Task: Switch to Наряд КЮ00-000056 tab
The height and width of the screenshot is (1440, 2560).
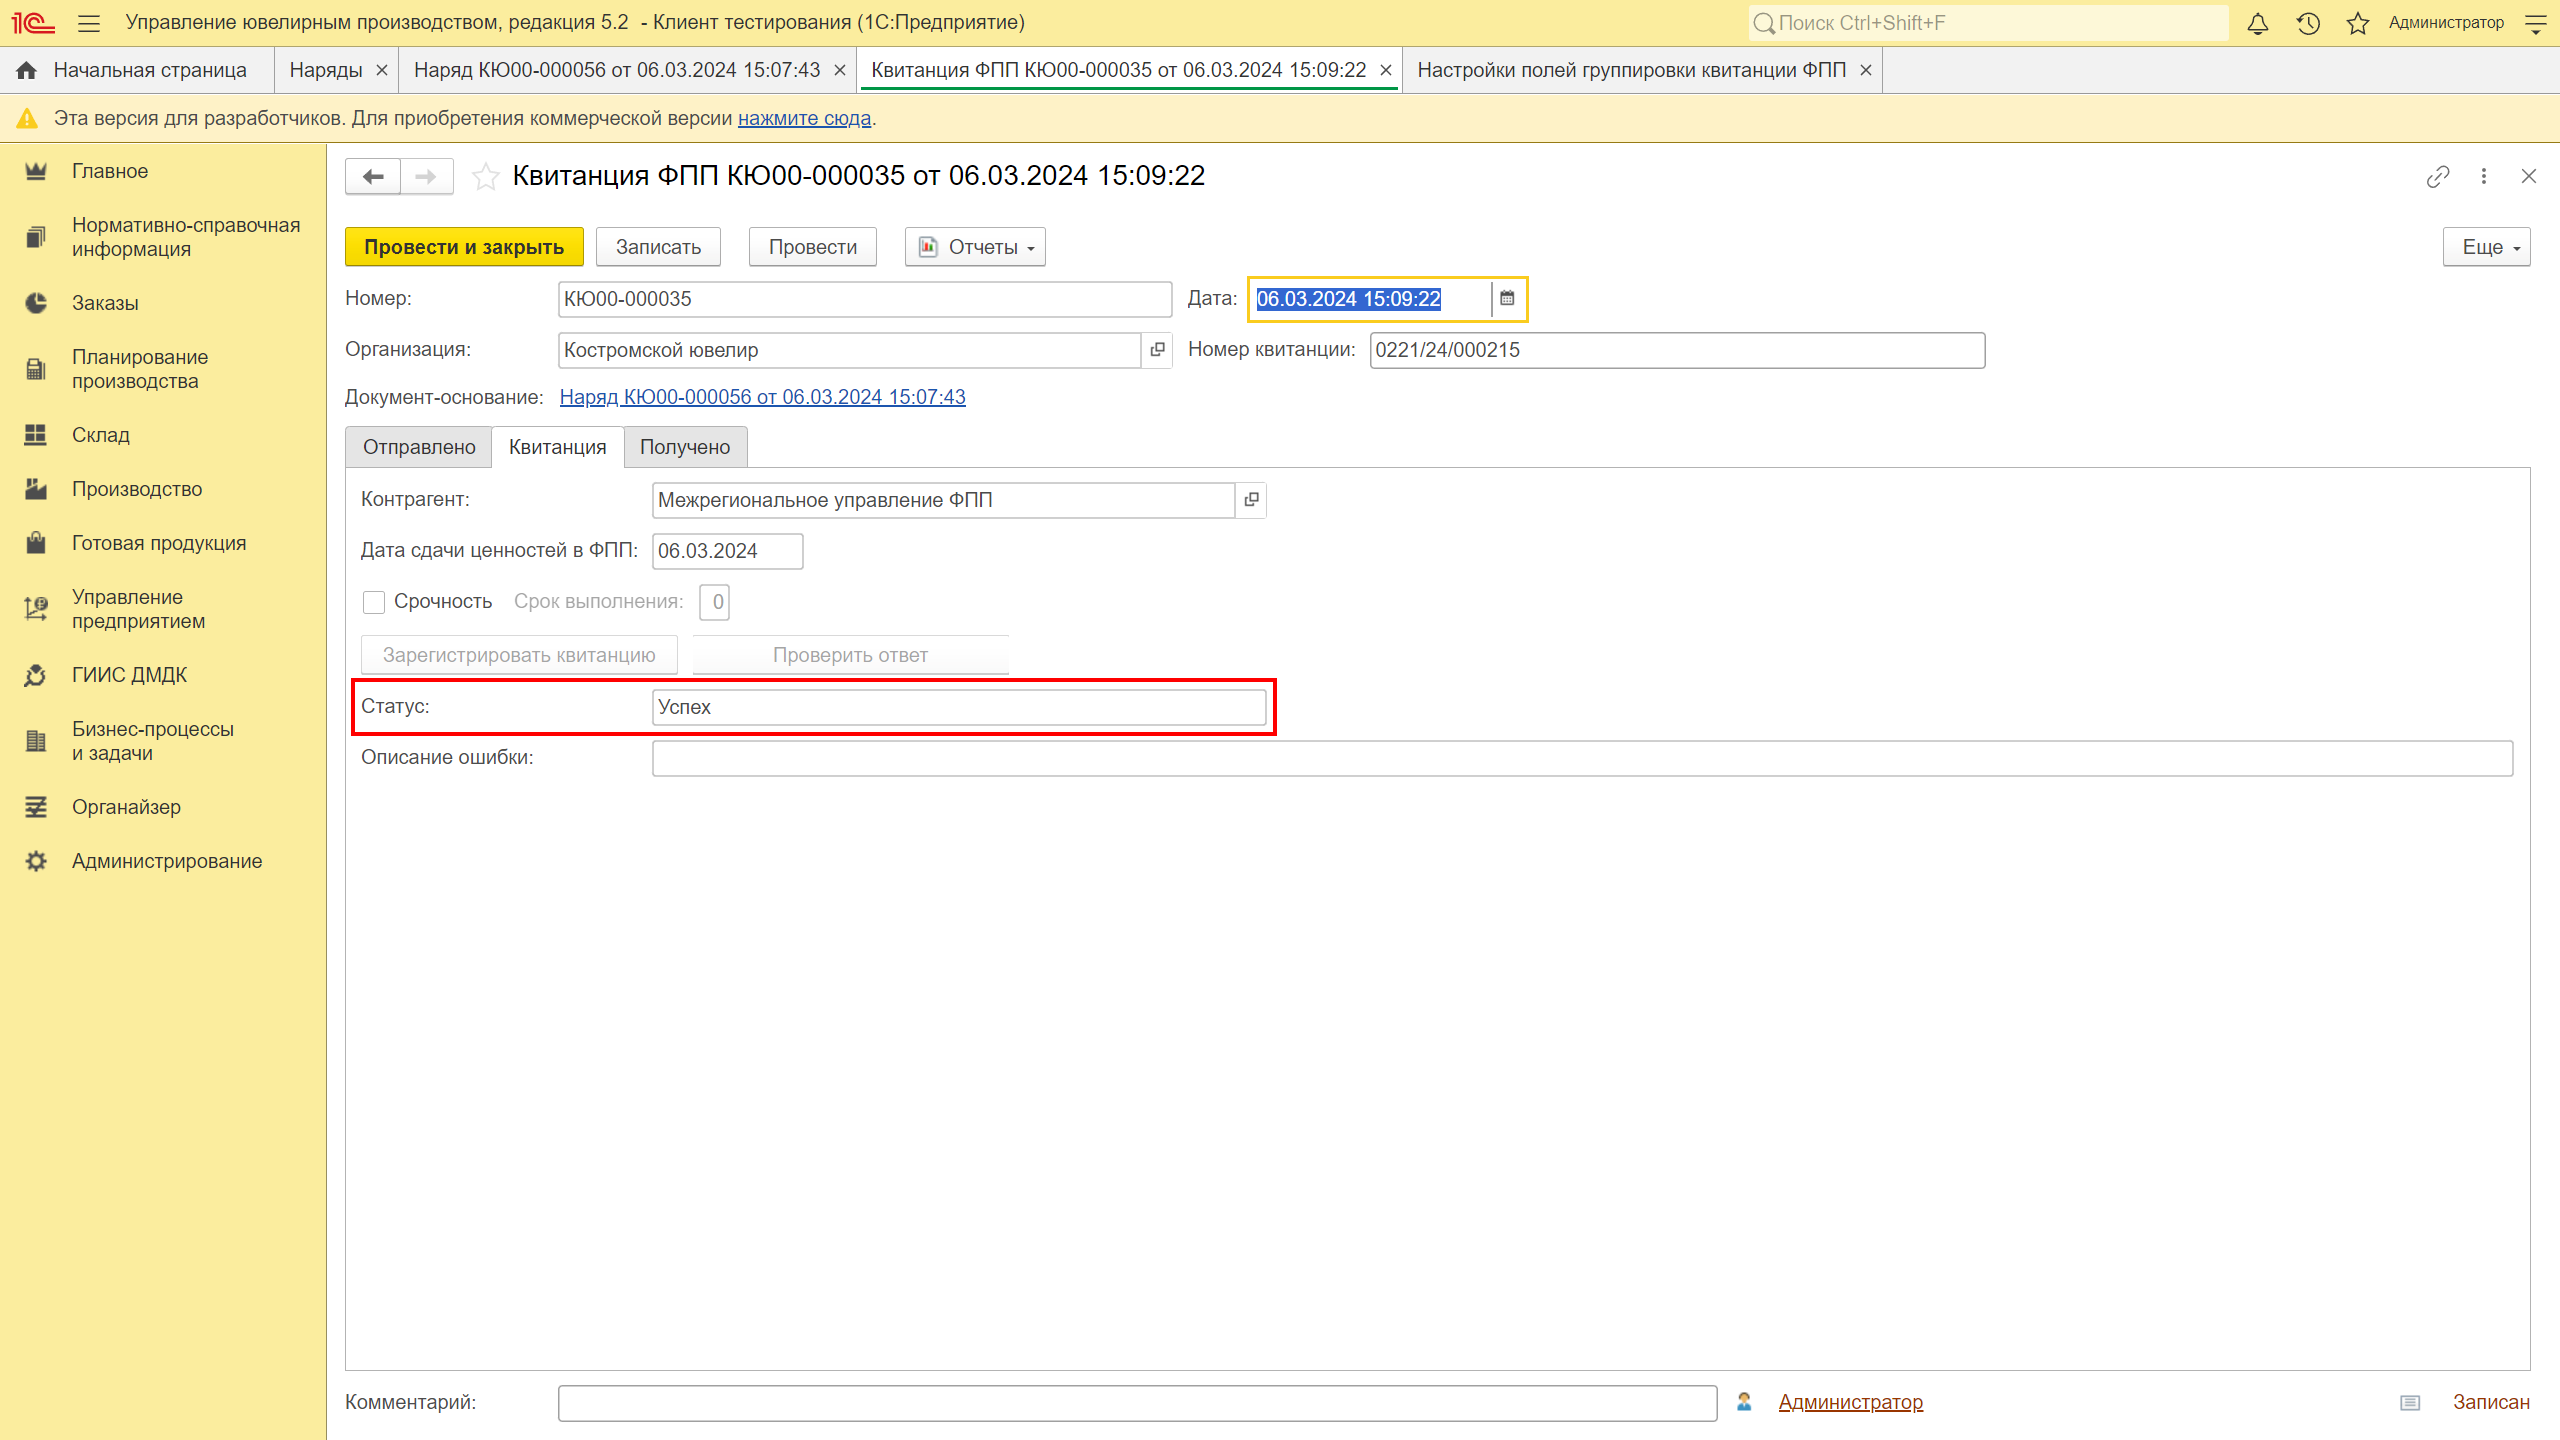Action: pyautogui.click(x=617, y=70)
